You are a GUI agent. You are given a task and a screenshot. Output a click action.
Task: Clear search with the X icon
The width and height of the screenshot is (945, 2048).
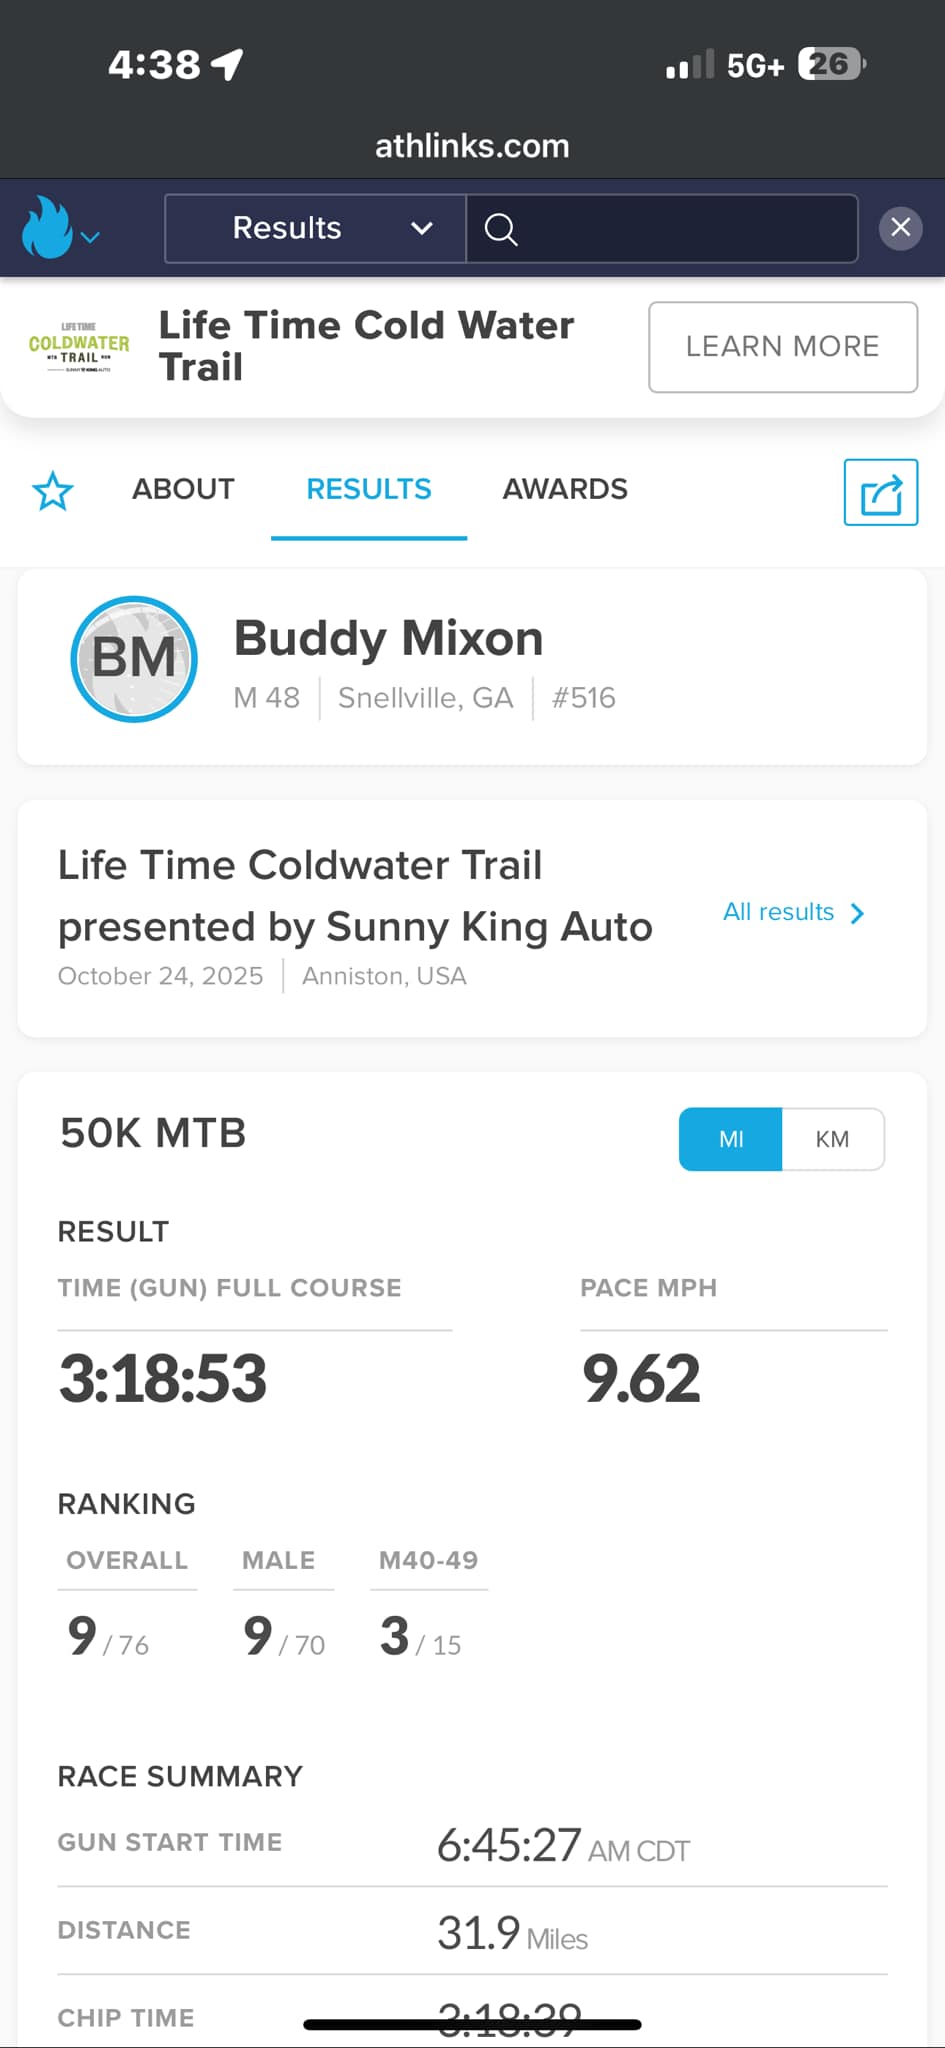click(x=900, y=228)
